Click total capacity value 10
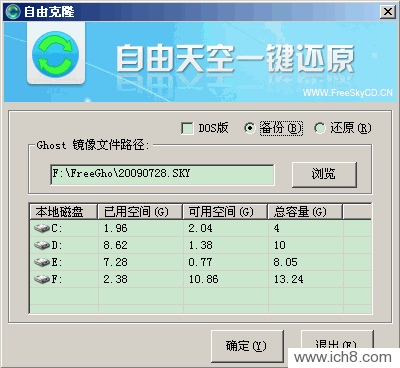Viewport: 400px width, 368px height. tap(280, 246)
